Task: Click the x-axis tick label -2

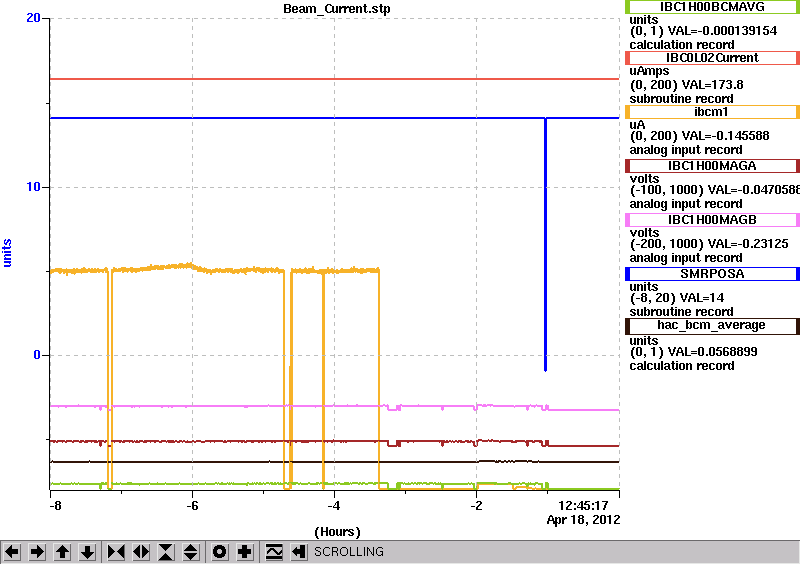Action: 476,506
